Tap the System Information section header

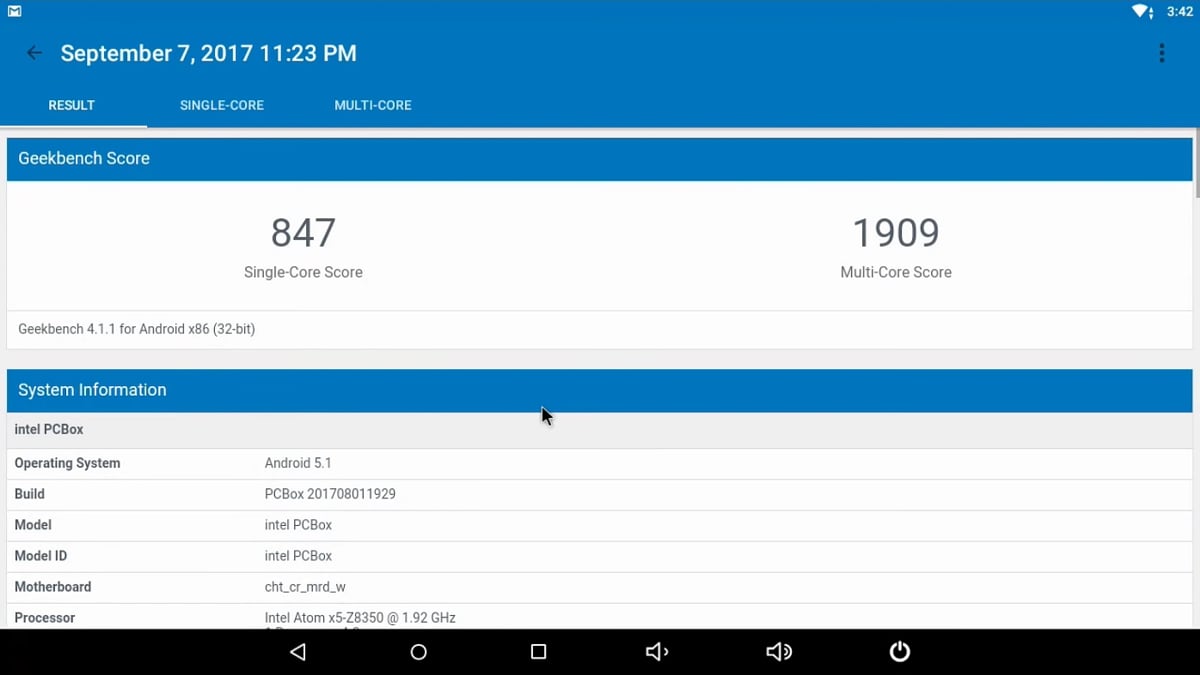click(599, 391)
